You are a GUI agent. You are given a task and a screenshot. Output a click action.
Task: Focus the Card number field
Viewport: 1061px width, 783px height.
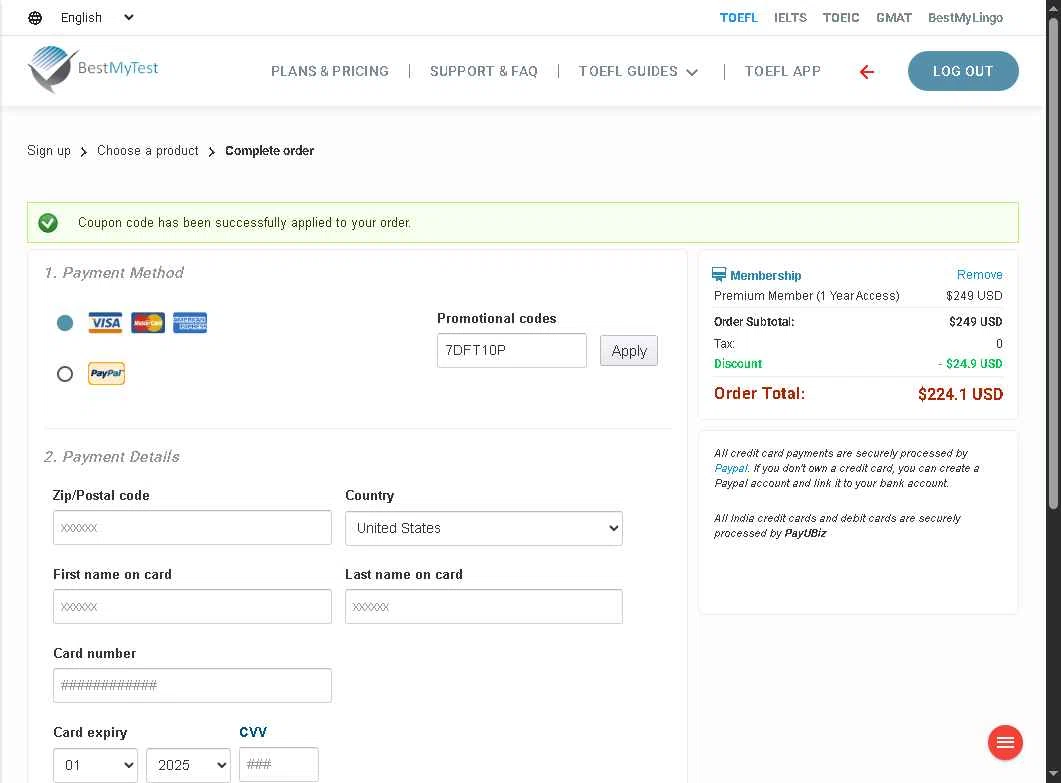pyautogui.click(x=192, y=686)
